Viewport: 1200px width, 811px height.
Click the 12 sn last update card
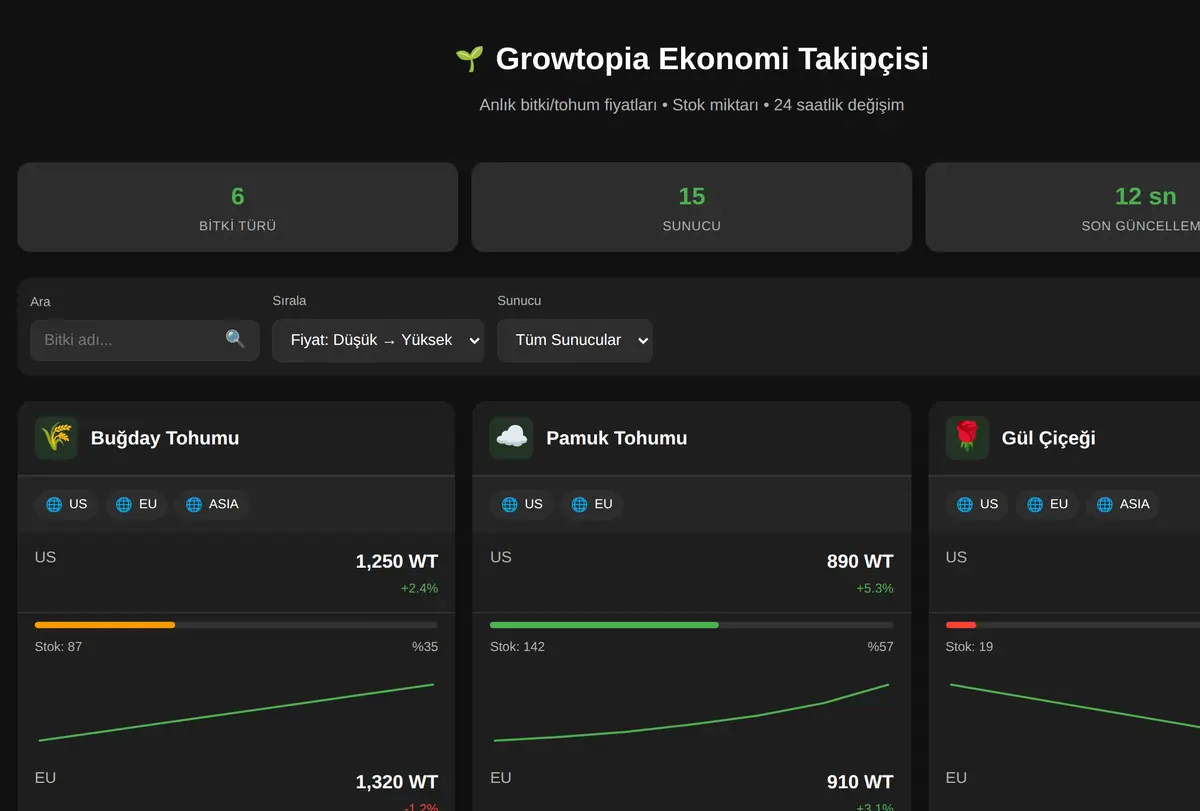coord(1063,207)
